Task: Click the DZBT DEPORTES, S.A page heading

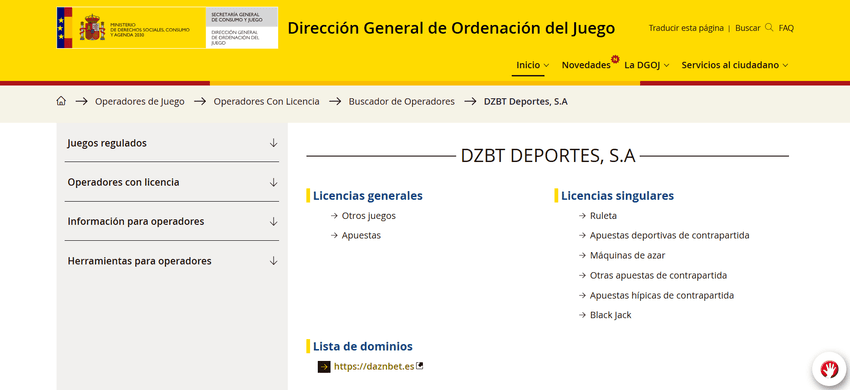Action: pyautogui.click(x=548, y=156)
